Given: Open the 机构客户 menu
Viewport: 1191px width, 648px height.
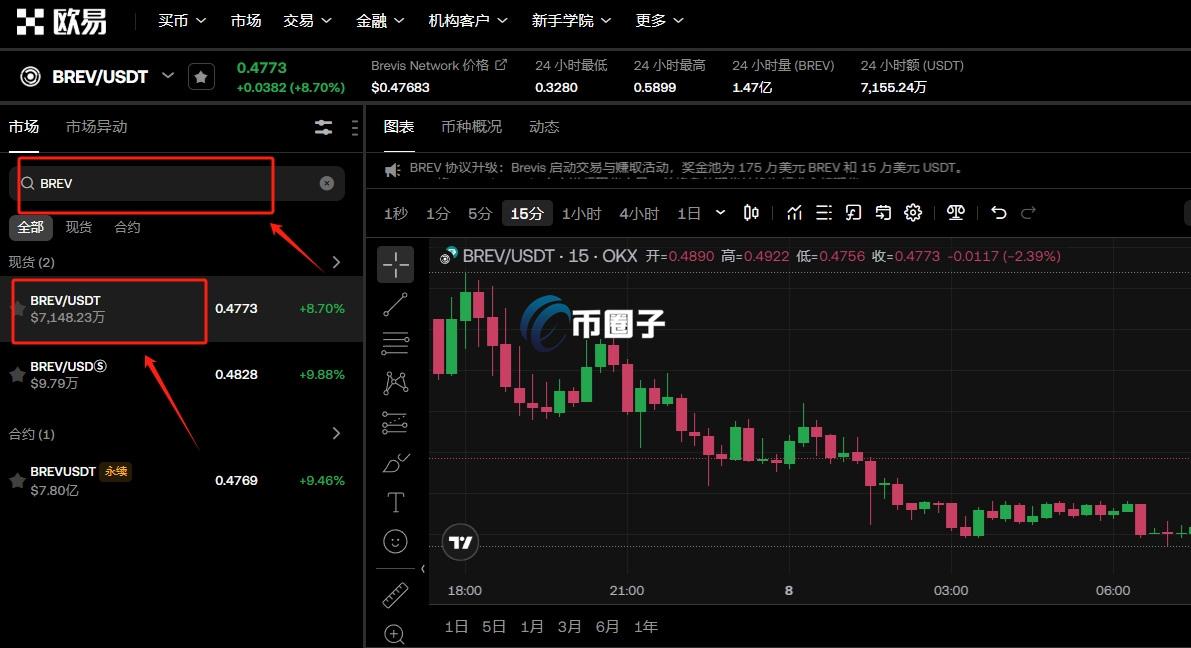Looking at the screenshot, I should click(460, 20).
